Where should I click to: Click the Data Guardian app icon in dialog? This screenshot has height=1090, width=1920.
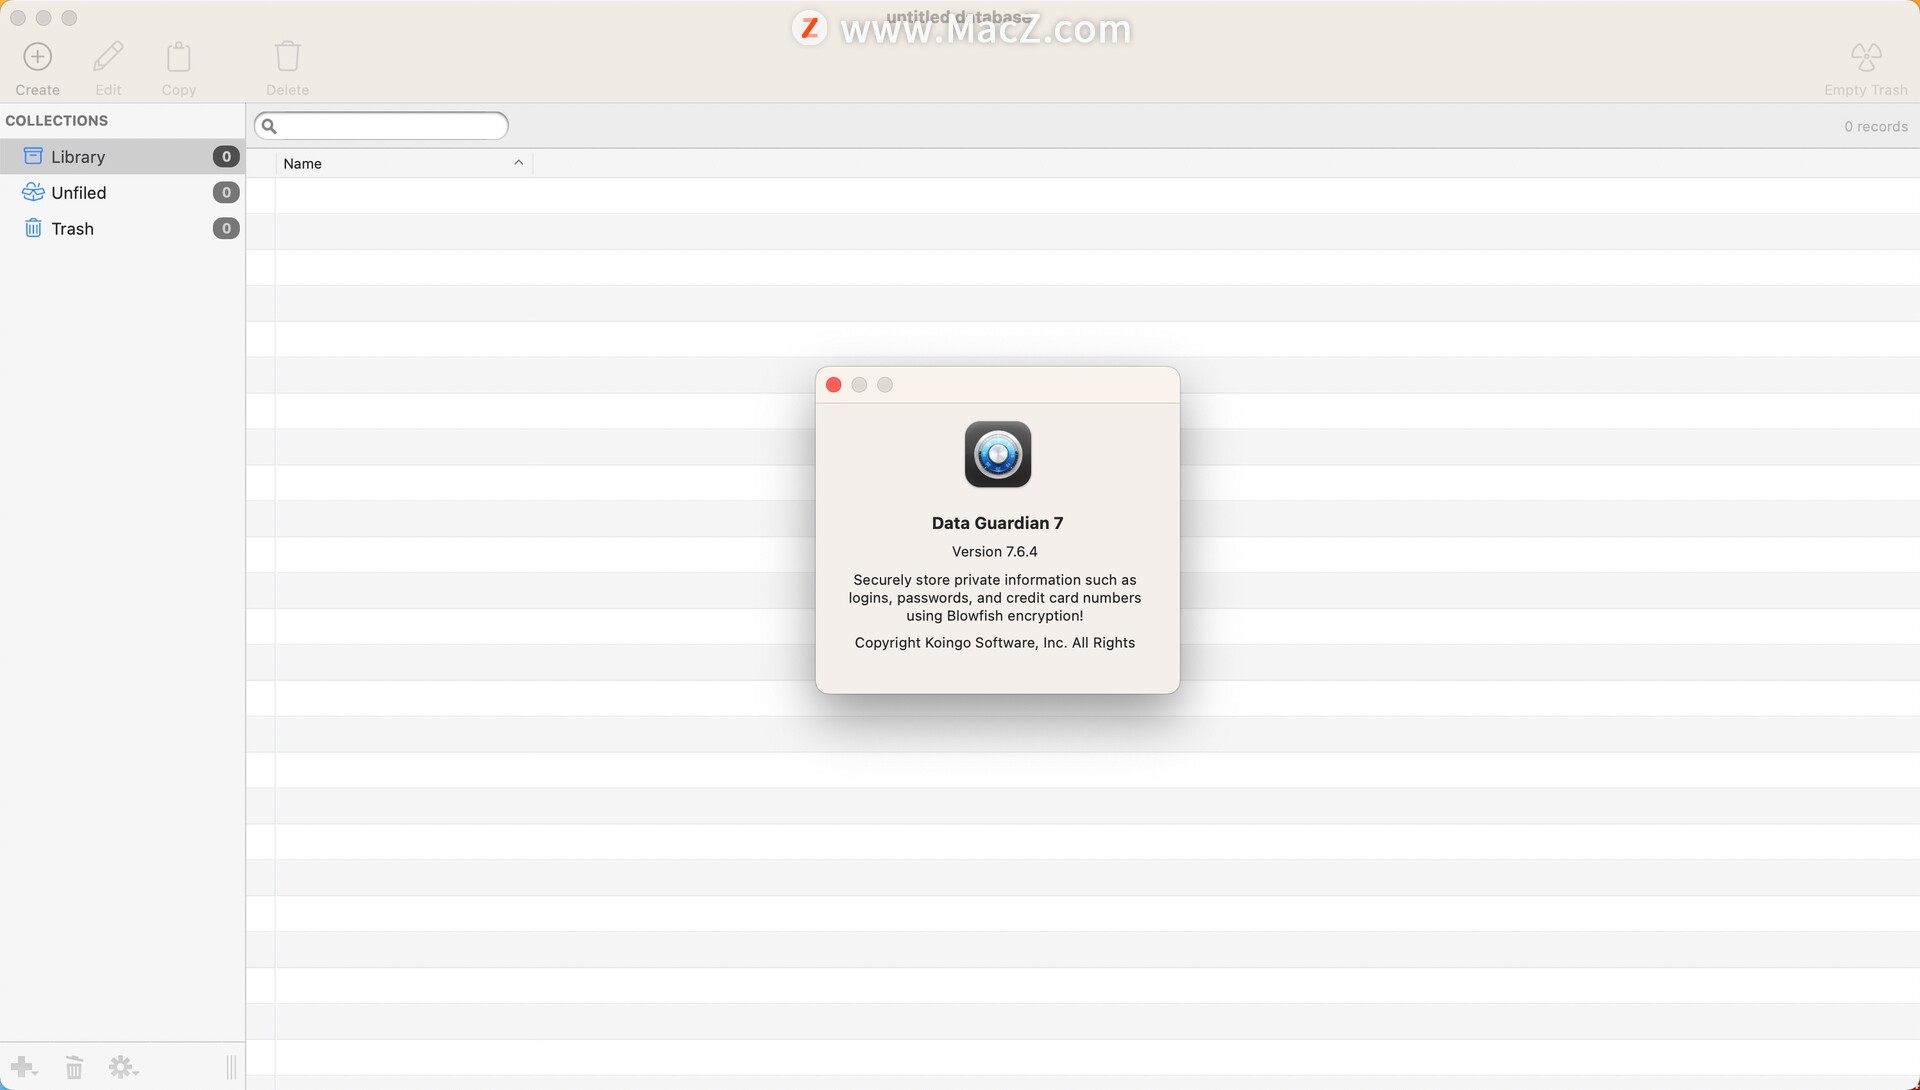pyautogui.click(x=997, y=454)
